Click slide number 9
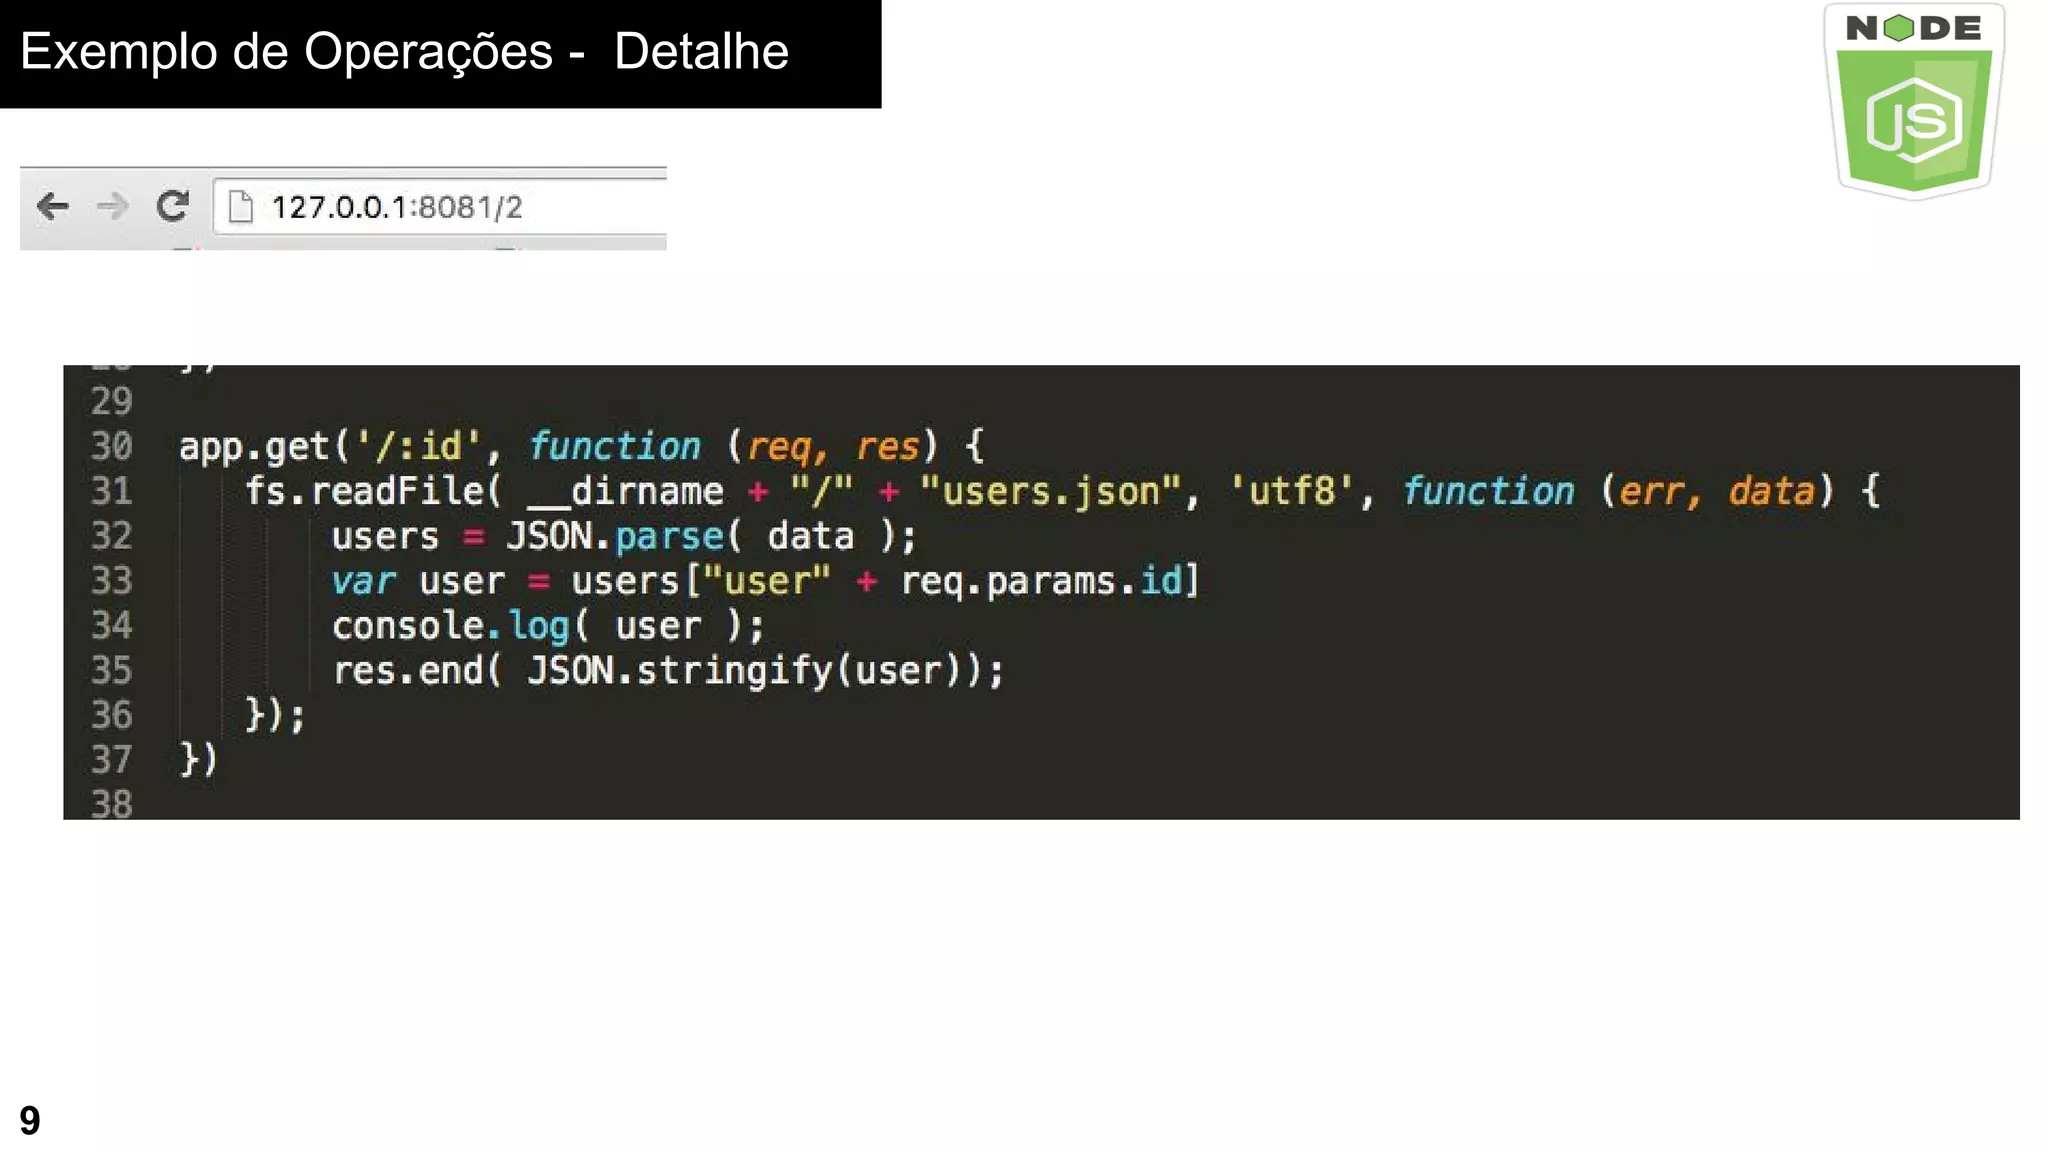Image resolution: width=2048 pixels, height=1152 pixels. [30, 1120]
